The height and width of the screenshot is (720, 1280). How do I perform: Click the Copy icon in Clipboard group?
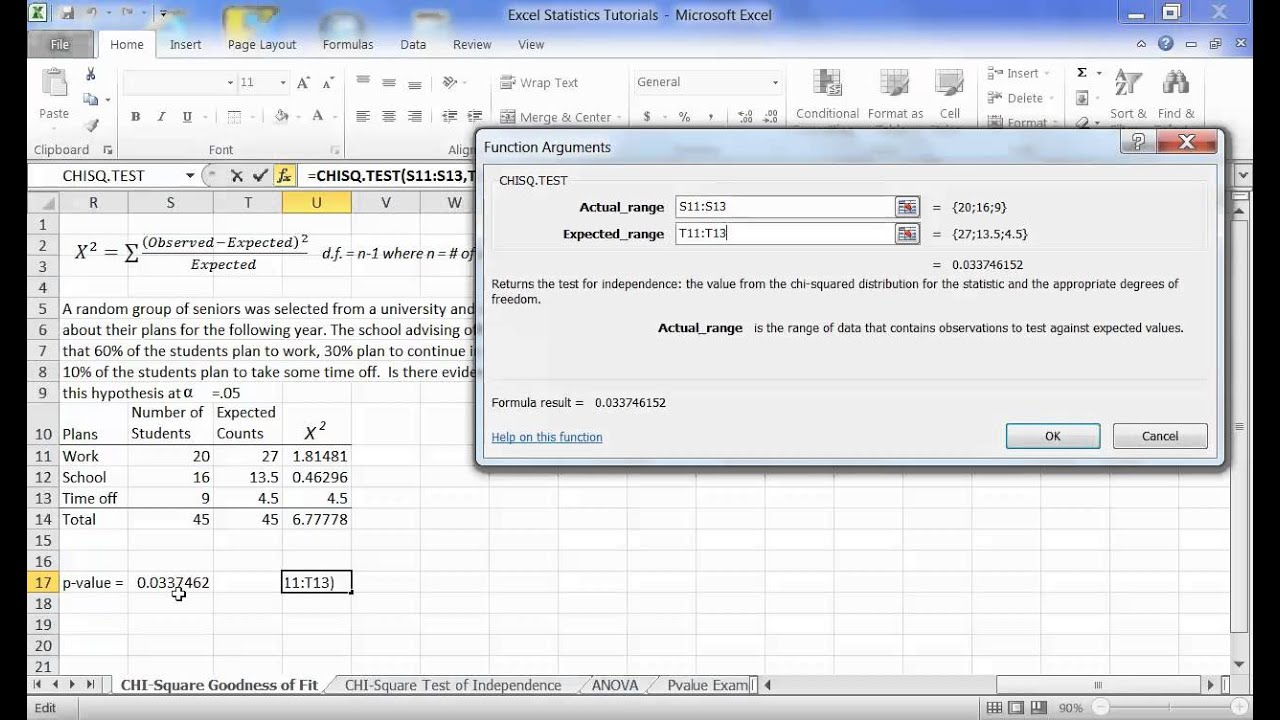coord(91,99)
